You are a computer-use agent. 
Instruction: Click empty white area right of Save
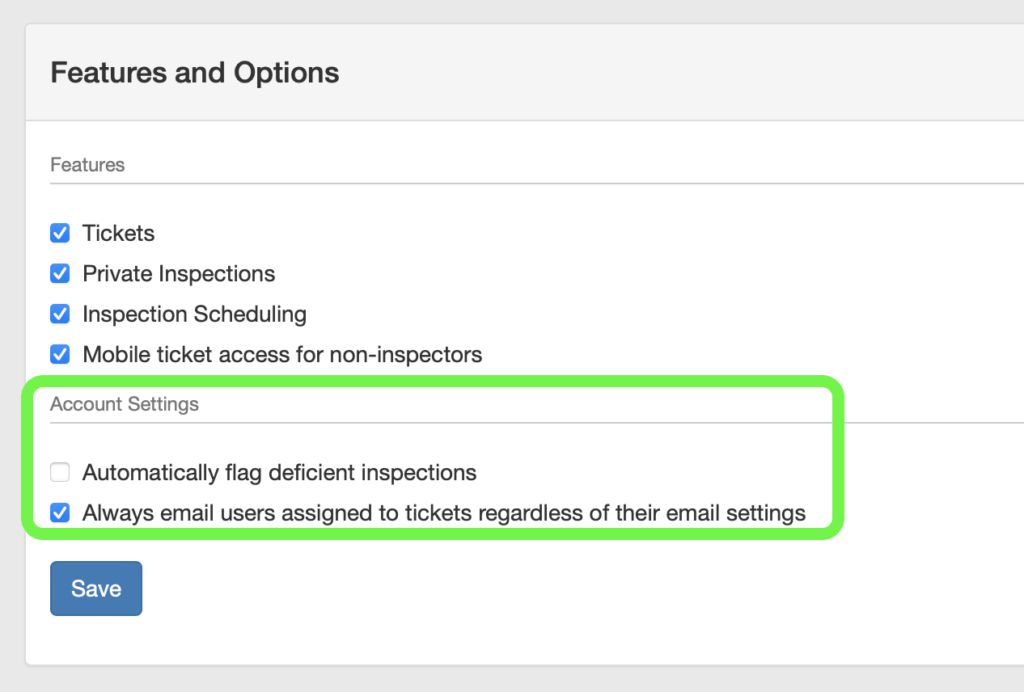pyautogui.click(x=500, y=590)
